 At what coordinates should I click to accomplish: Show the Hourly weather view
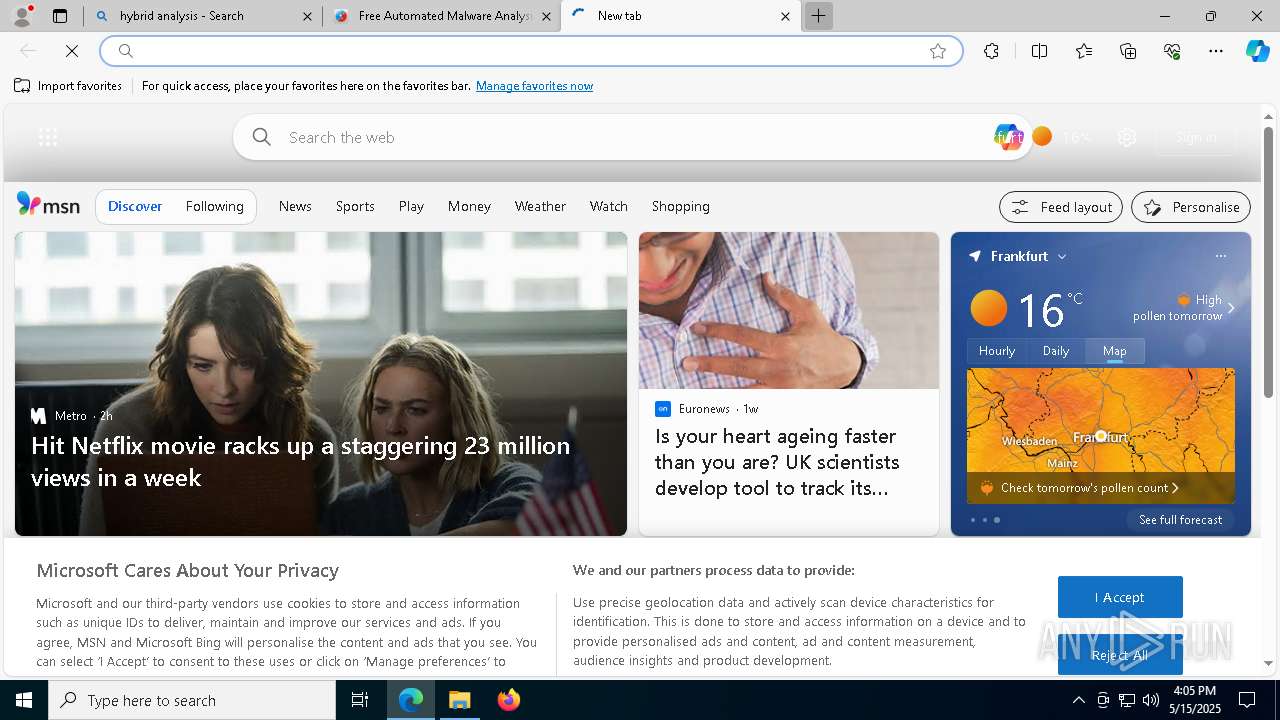click(x=997, y=351)
